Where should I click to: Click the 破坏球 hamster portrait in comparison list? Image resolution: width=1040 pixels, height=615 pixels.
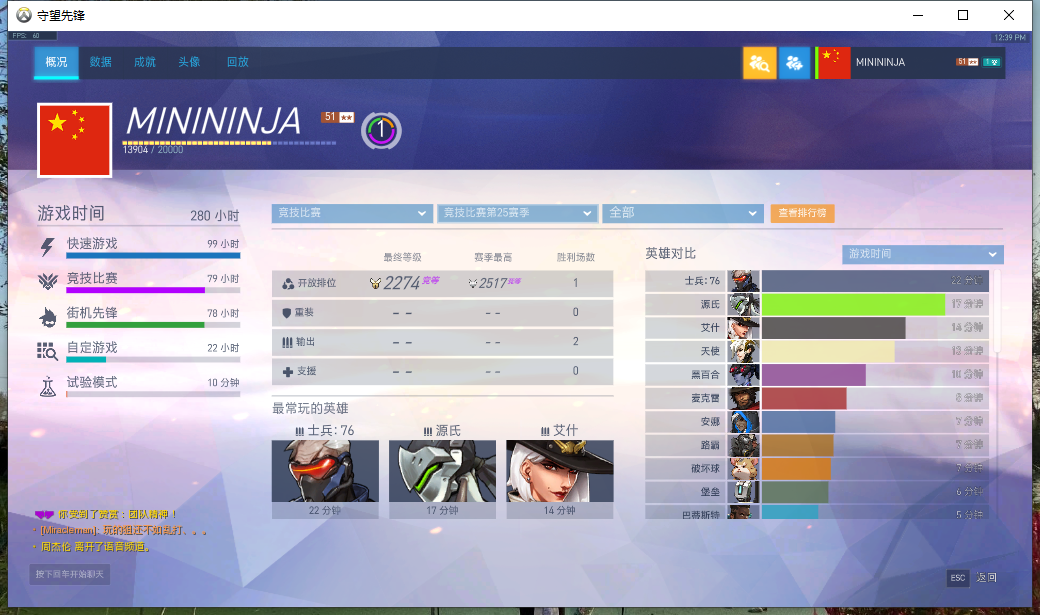744,469
